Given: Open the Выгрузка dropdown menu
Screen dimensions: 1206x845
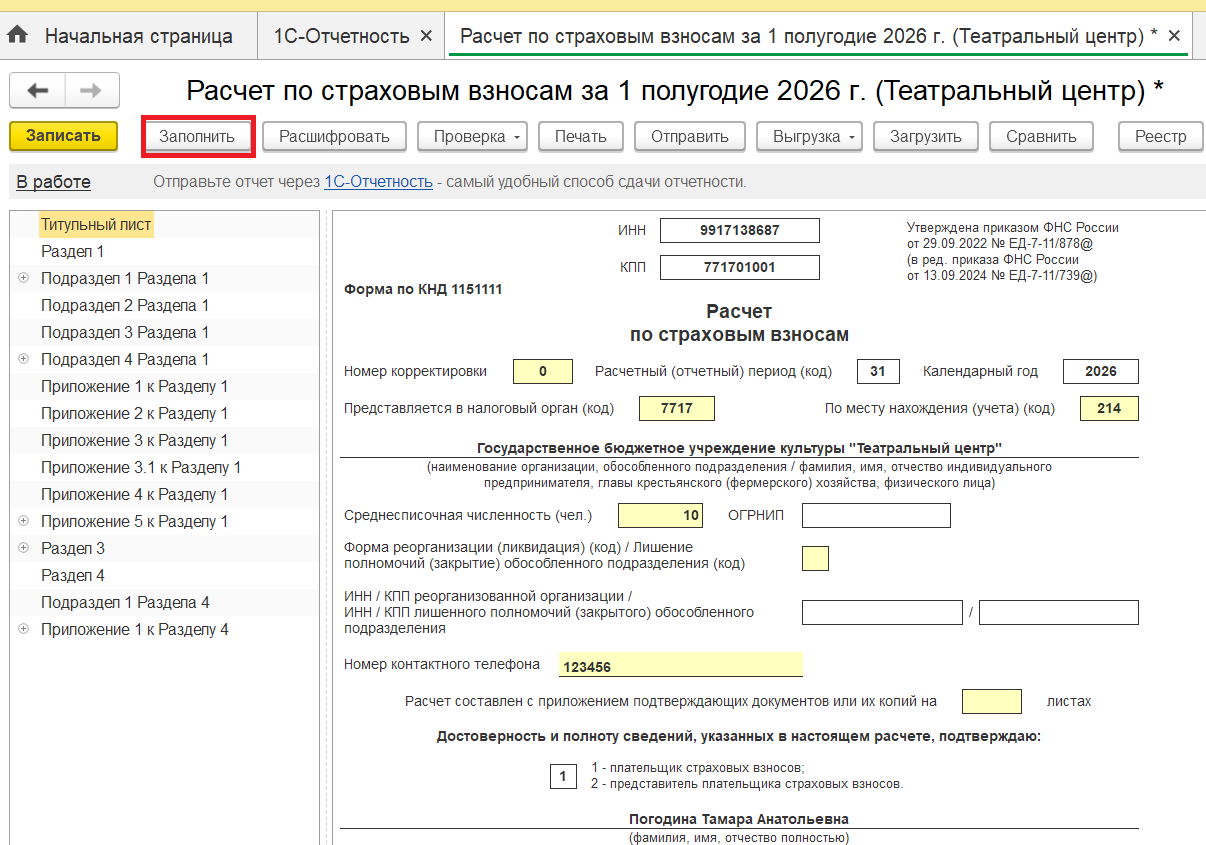Looking at the screenshot, I should (x=810, y=136).
